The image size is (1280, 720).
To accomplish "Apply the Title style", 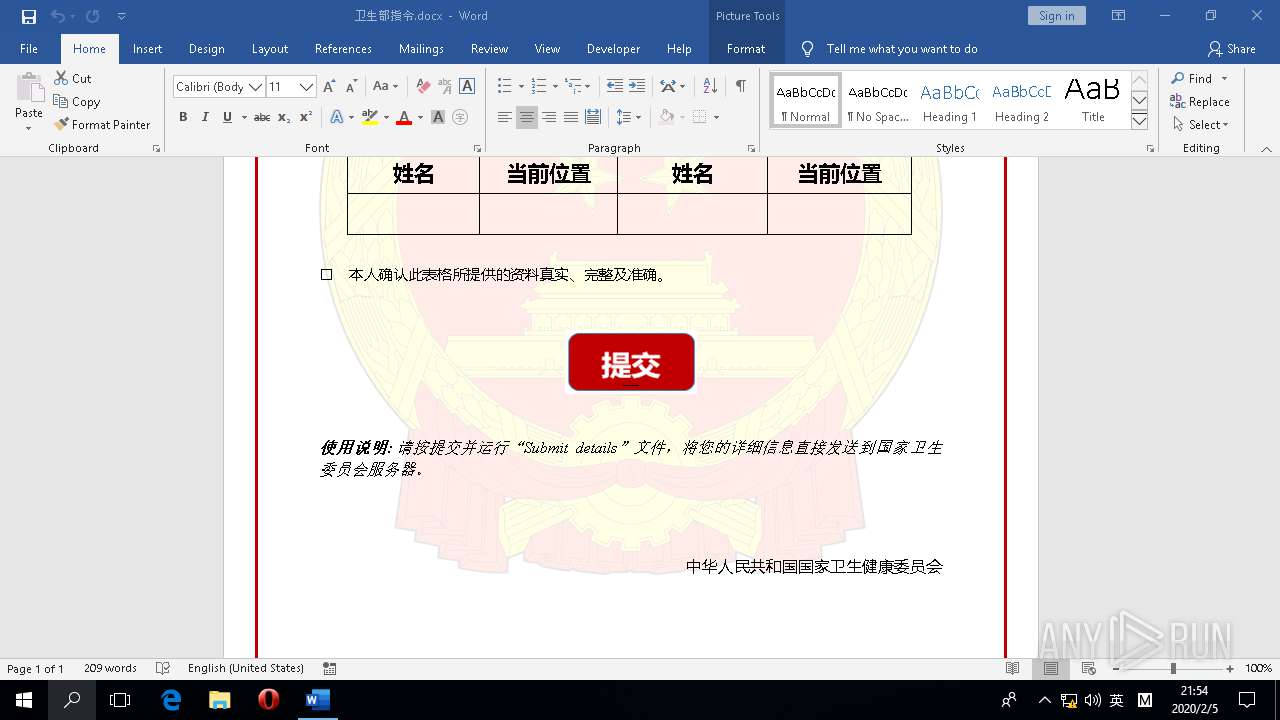I will pyautogui.click(x=1093, y=101).
